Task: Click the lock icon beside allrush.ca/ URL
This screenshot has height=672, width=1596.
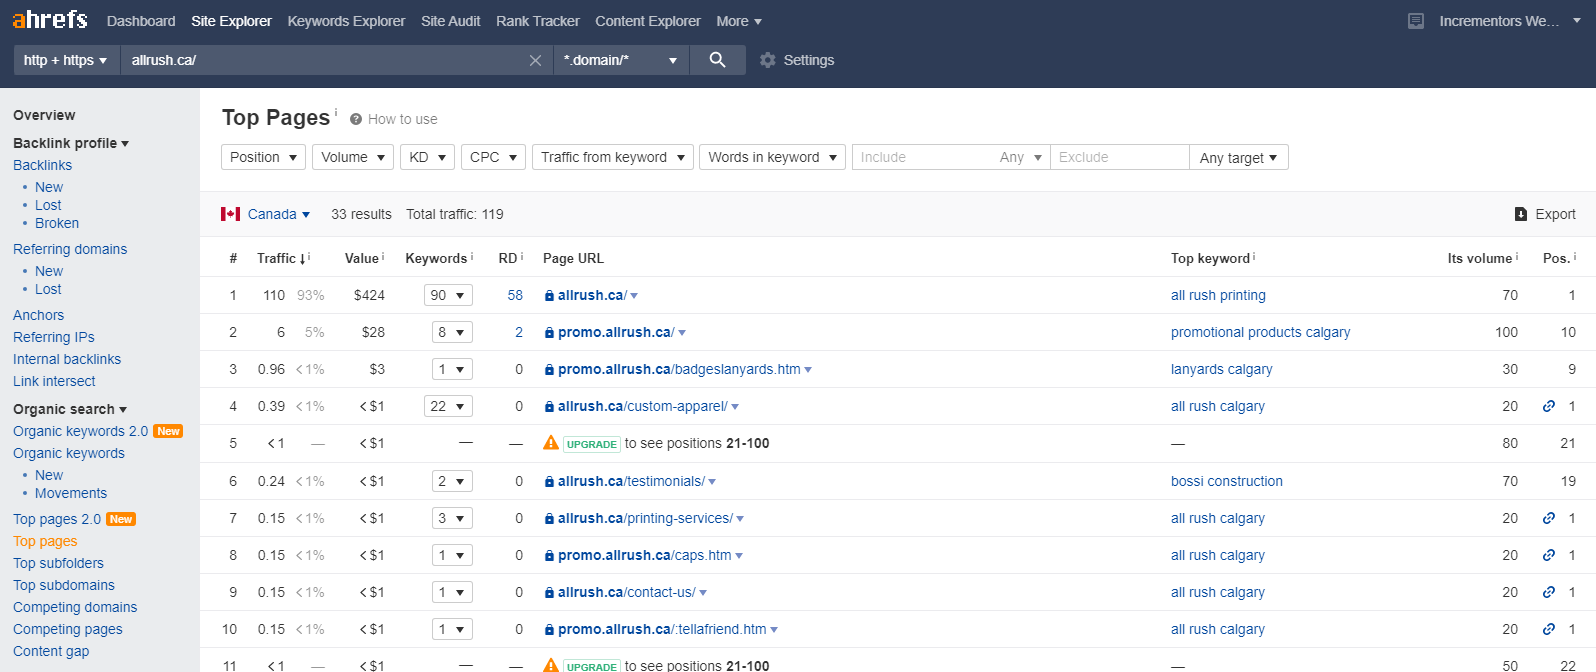Action: point(549,296)
